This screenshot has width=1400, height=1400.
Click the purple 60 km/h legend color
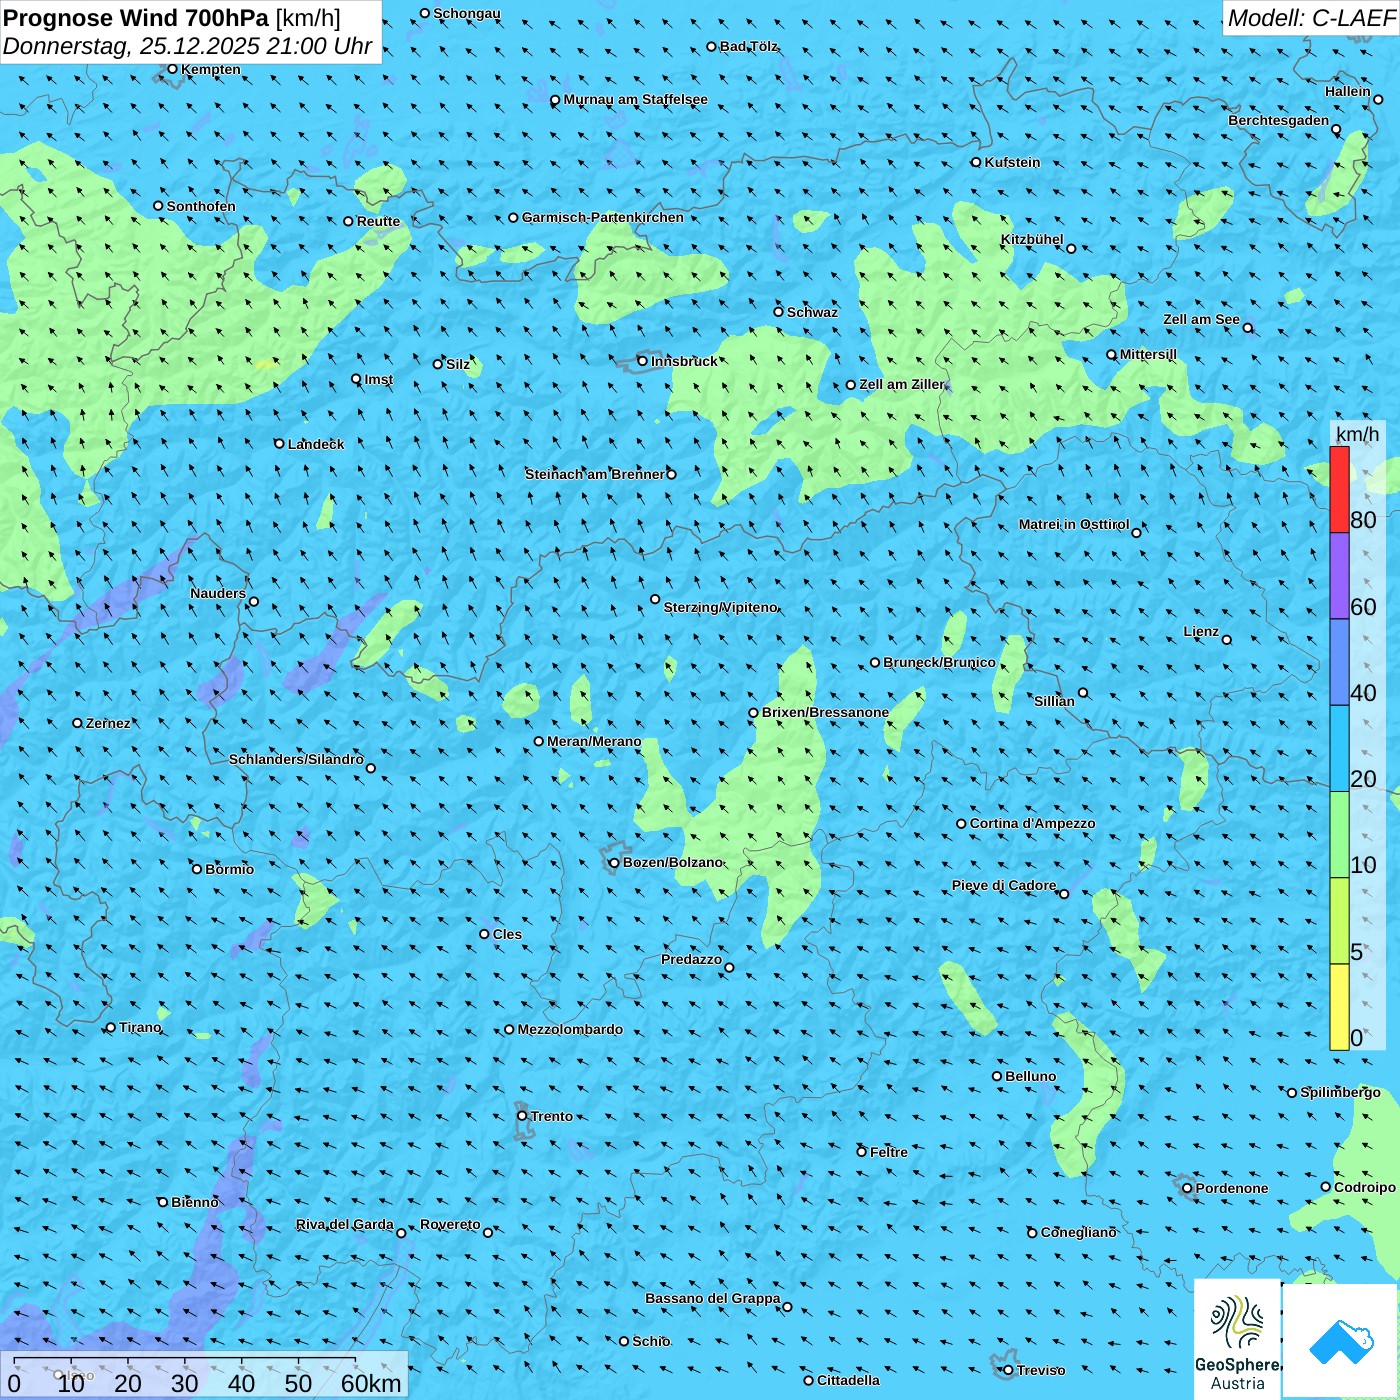pos(1339,576)
